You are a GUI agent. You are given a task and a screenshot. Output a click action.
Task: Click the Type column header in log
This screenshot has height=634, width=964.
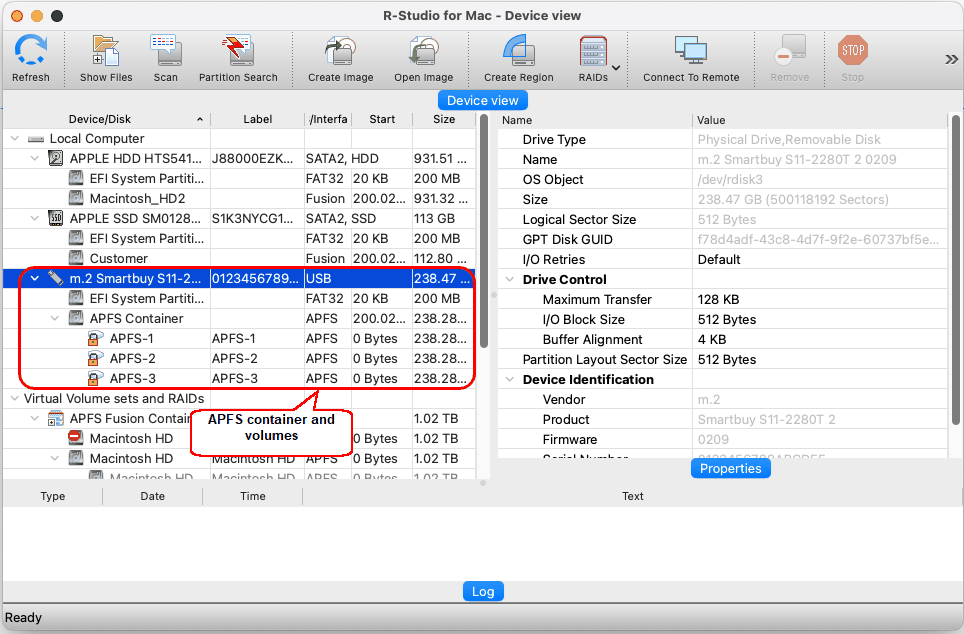pos(53,496)
